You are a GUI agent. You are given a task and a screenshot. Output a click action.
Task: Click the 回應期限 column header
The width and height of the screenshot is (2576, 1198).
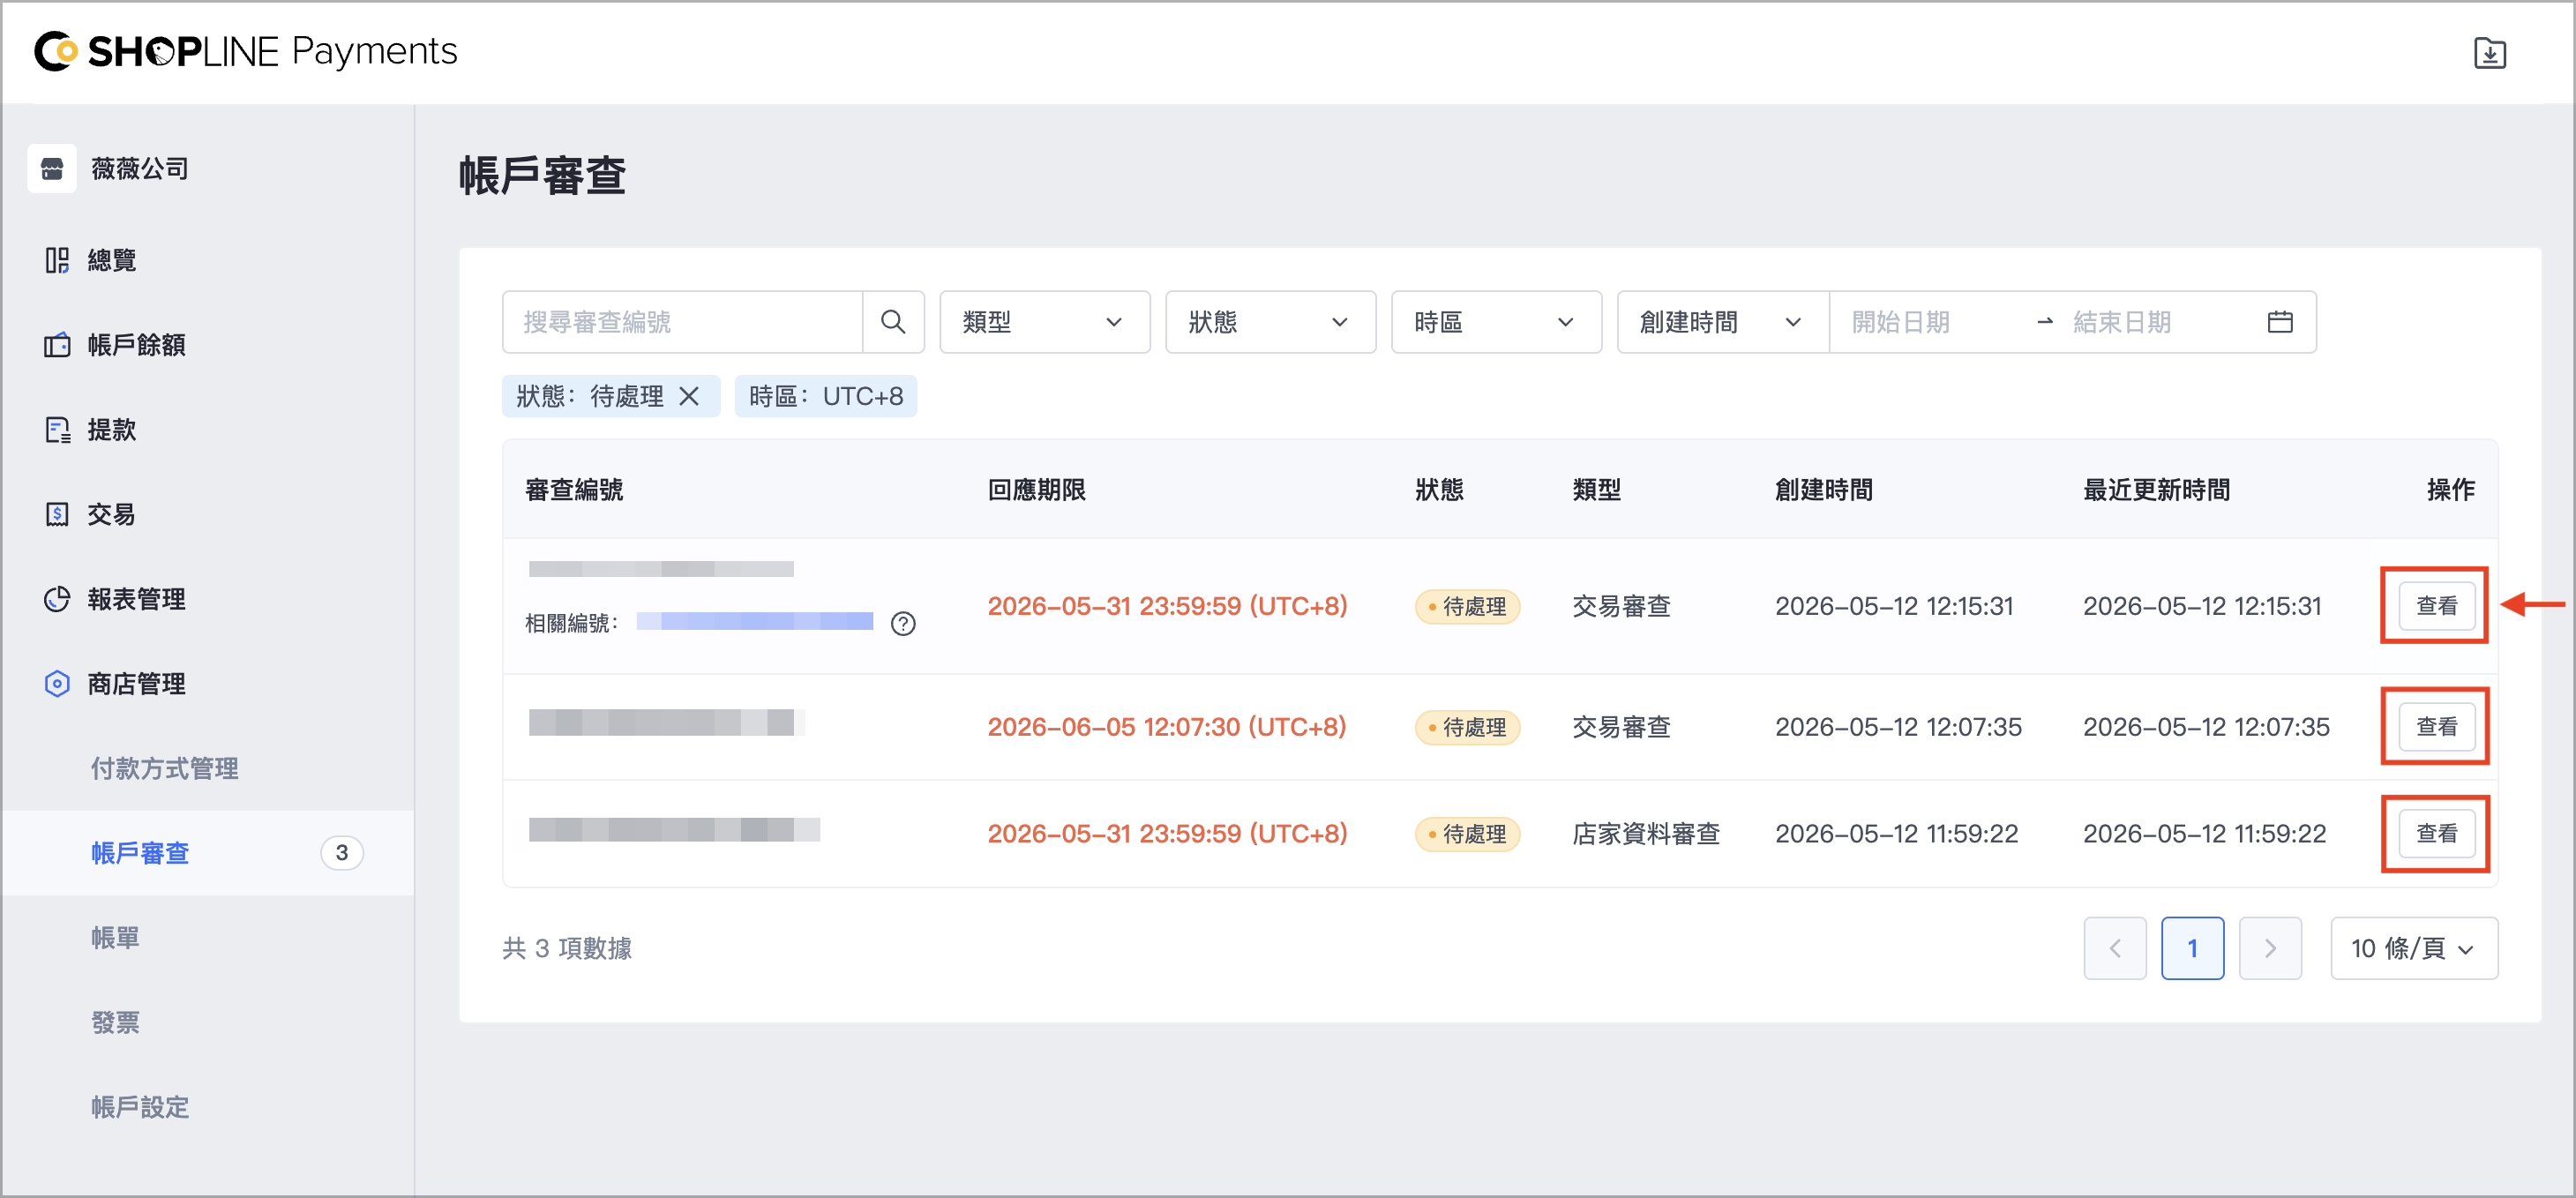pyautogui.click(x=1036, y=490)
